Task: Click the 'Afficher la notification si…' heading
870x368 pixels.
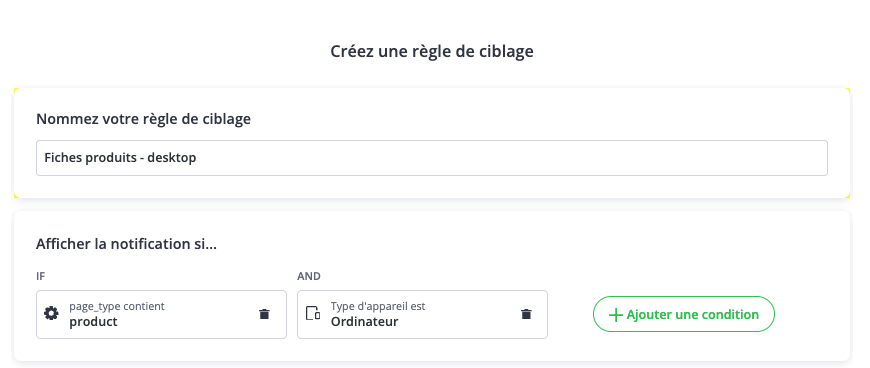Action: pos(127,244)
